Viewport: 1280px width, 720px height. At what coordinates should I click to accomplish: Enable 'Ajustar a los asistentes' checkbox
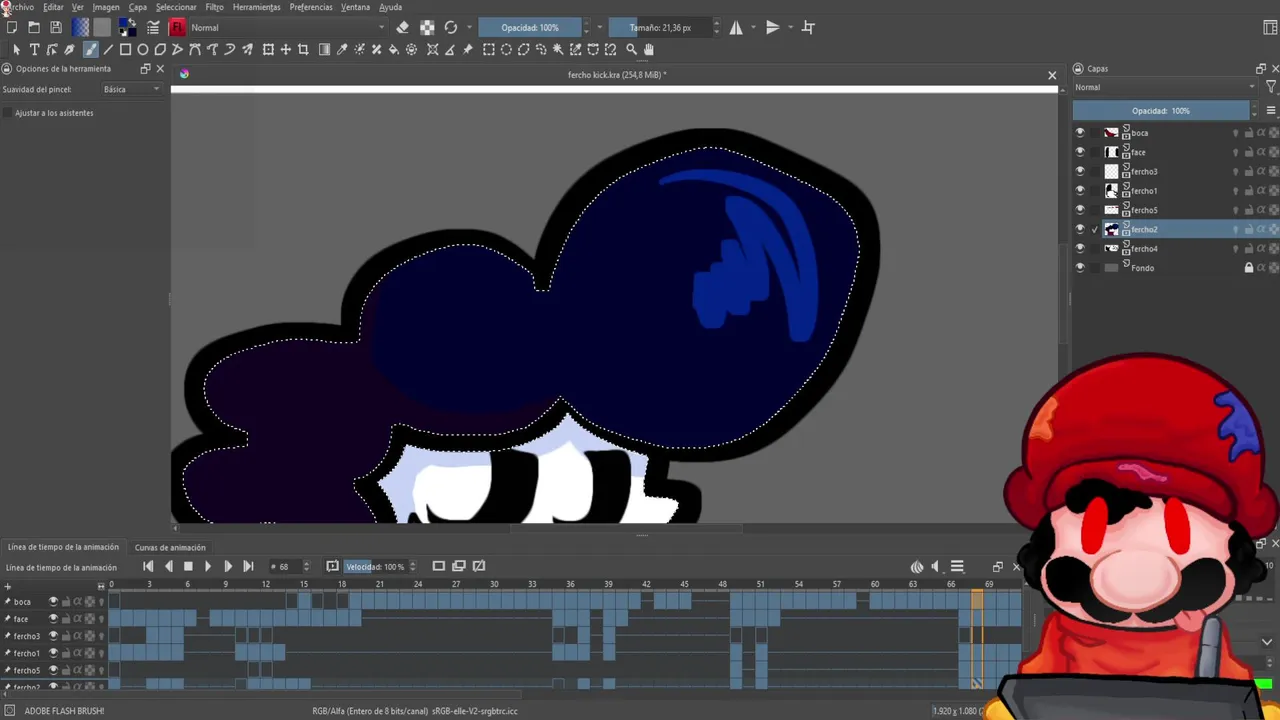(8, 113)
